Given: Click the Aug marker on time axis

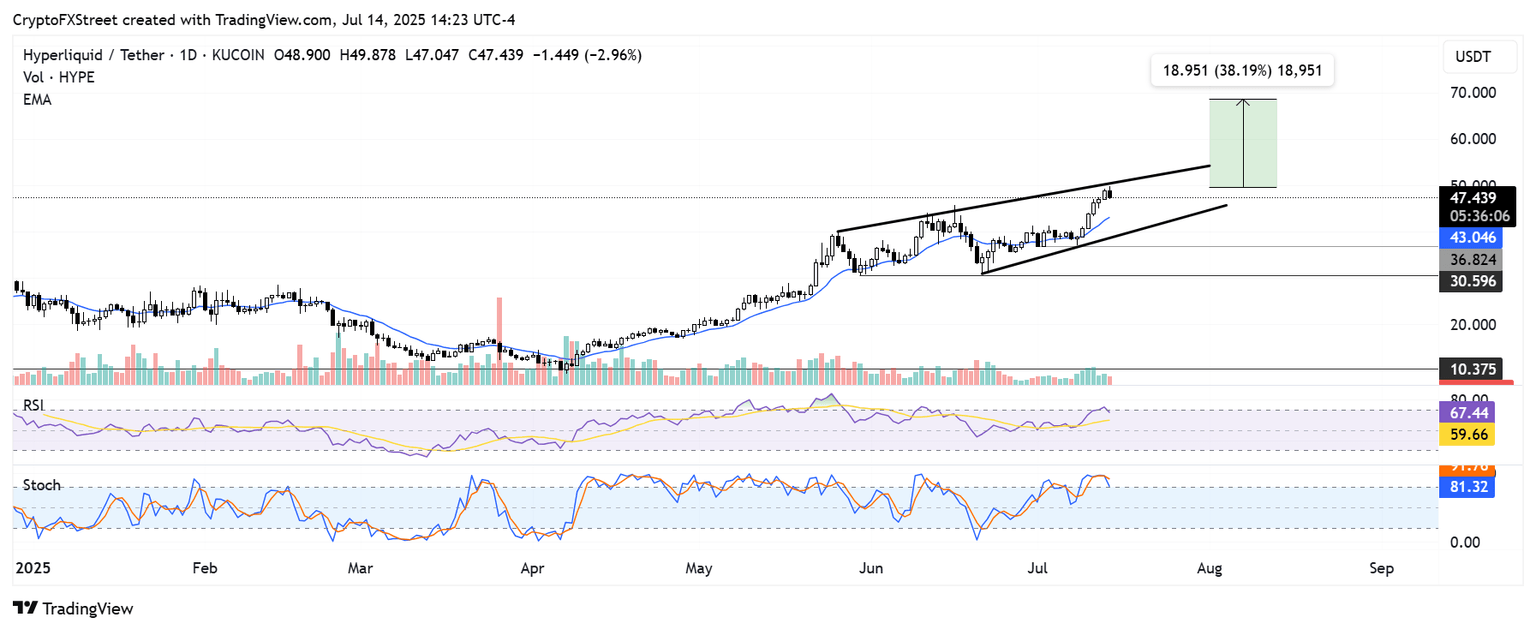Looking at the screenshot, I should click(1209, 569).
